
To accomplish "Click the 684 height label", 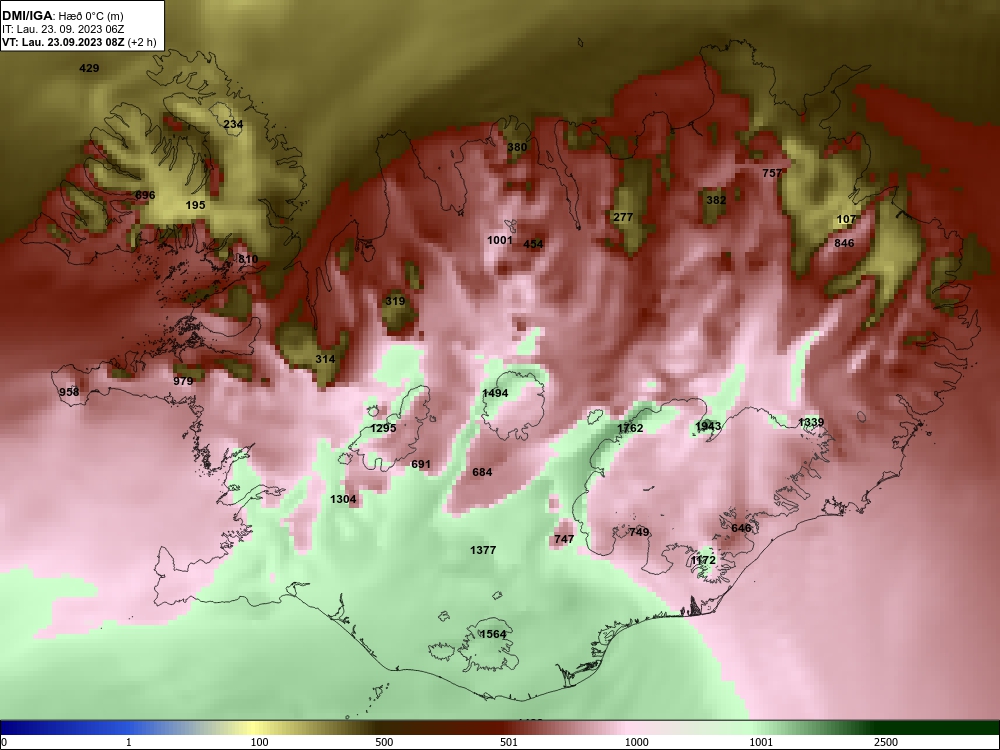I will [x=482, y=473].
